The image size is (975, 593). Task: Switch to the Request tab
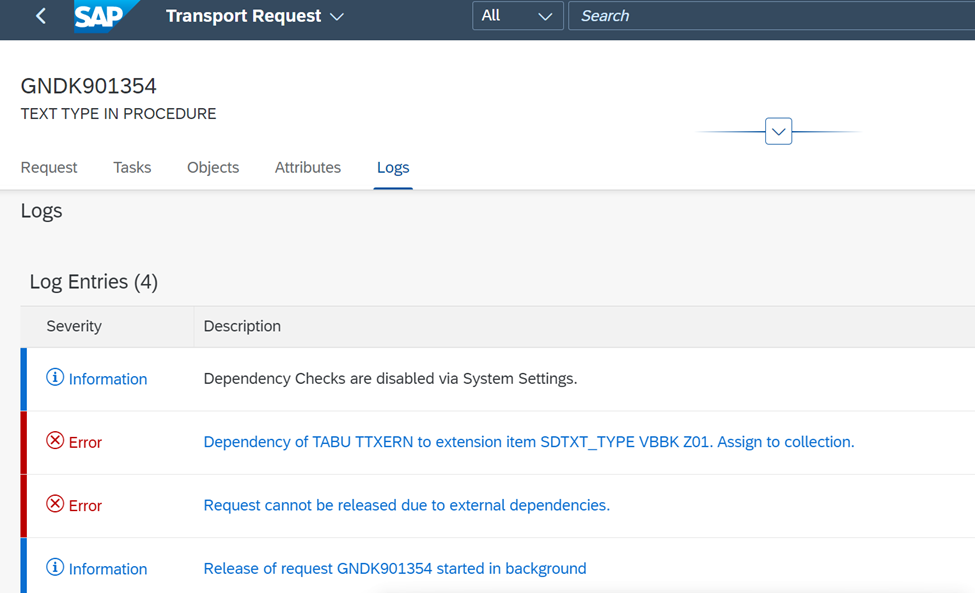tap(49, 167)
